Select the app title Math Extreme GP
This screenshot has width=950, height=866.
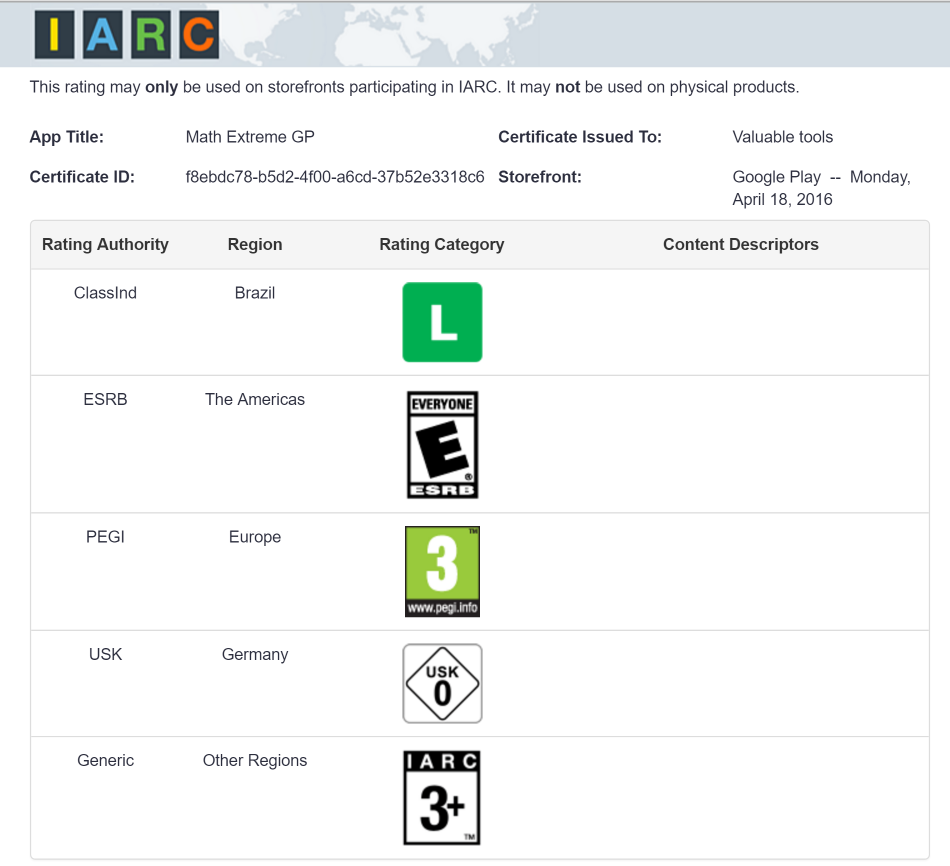click(250, 137)
